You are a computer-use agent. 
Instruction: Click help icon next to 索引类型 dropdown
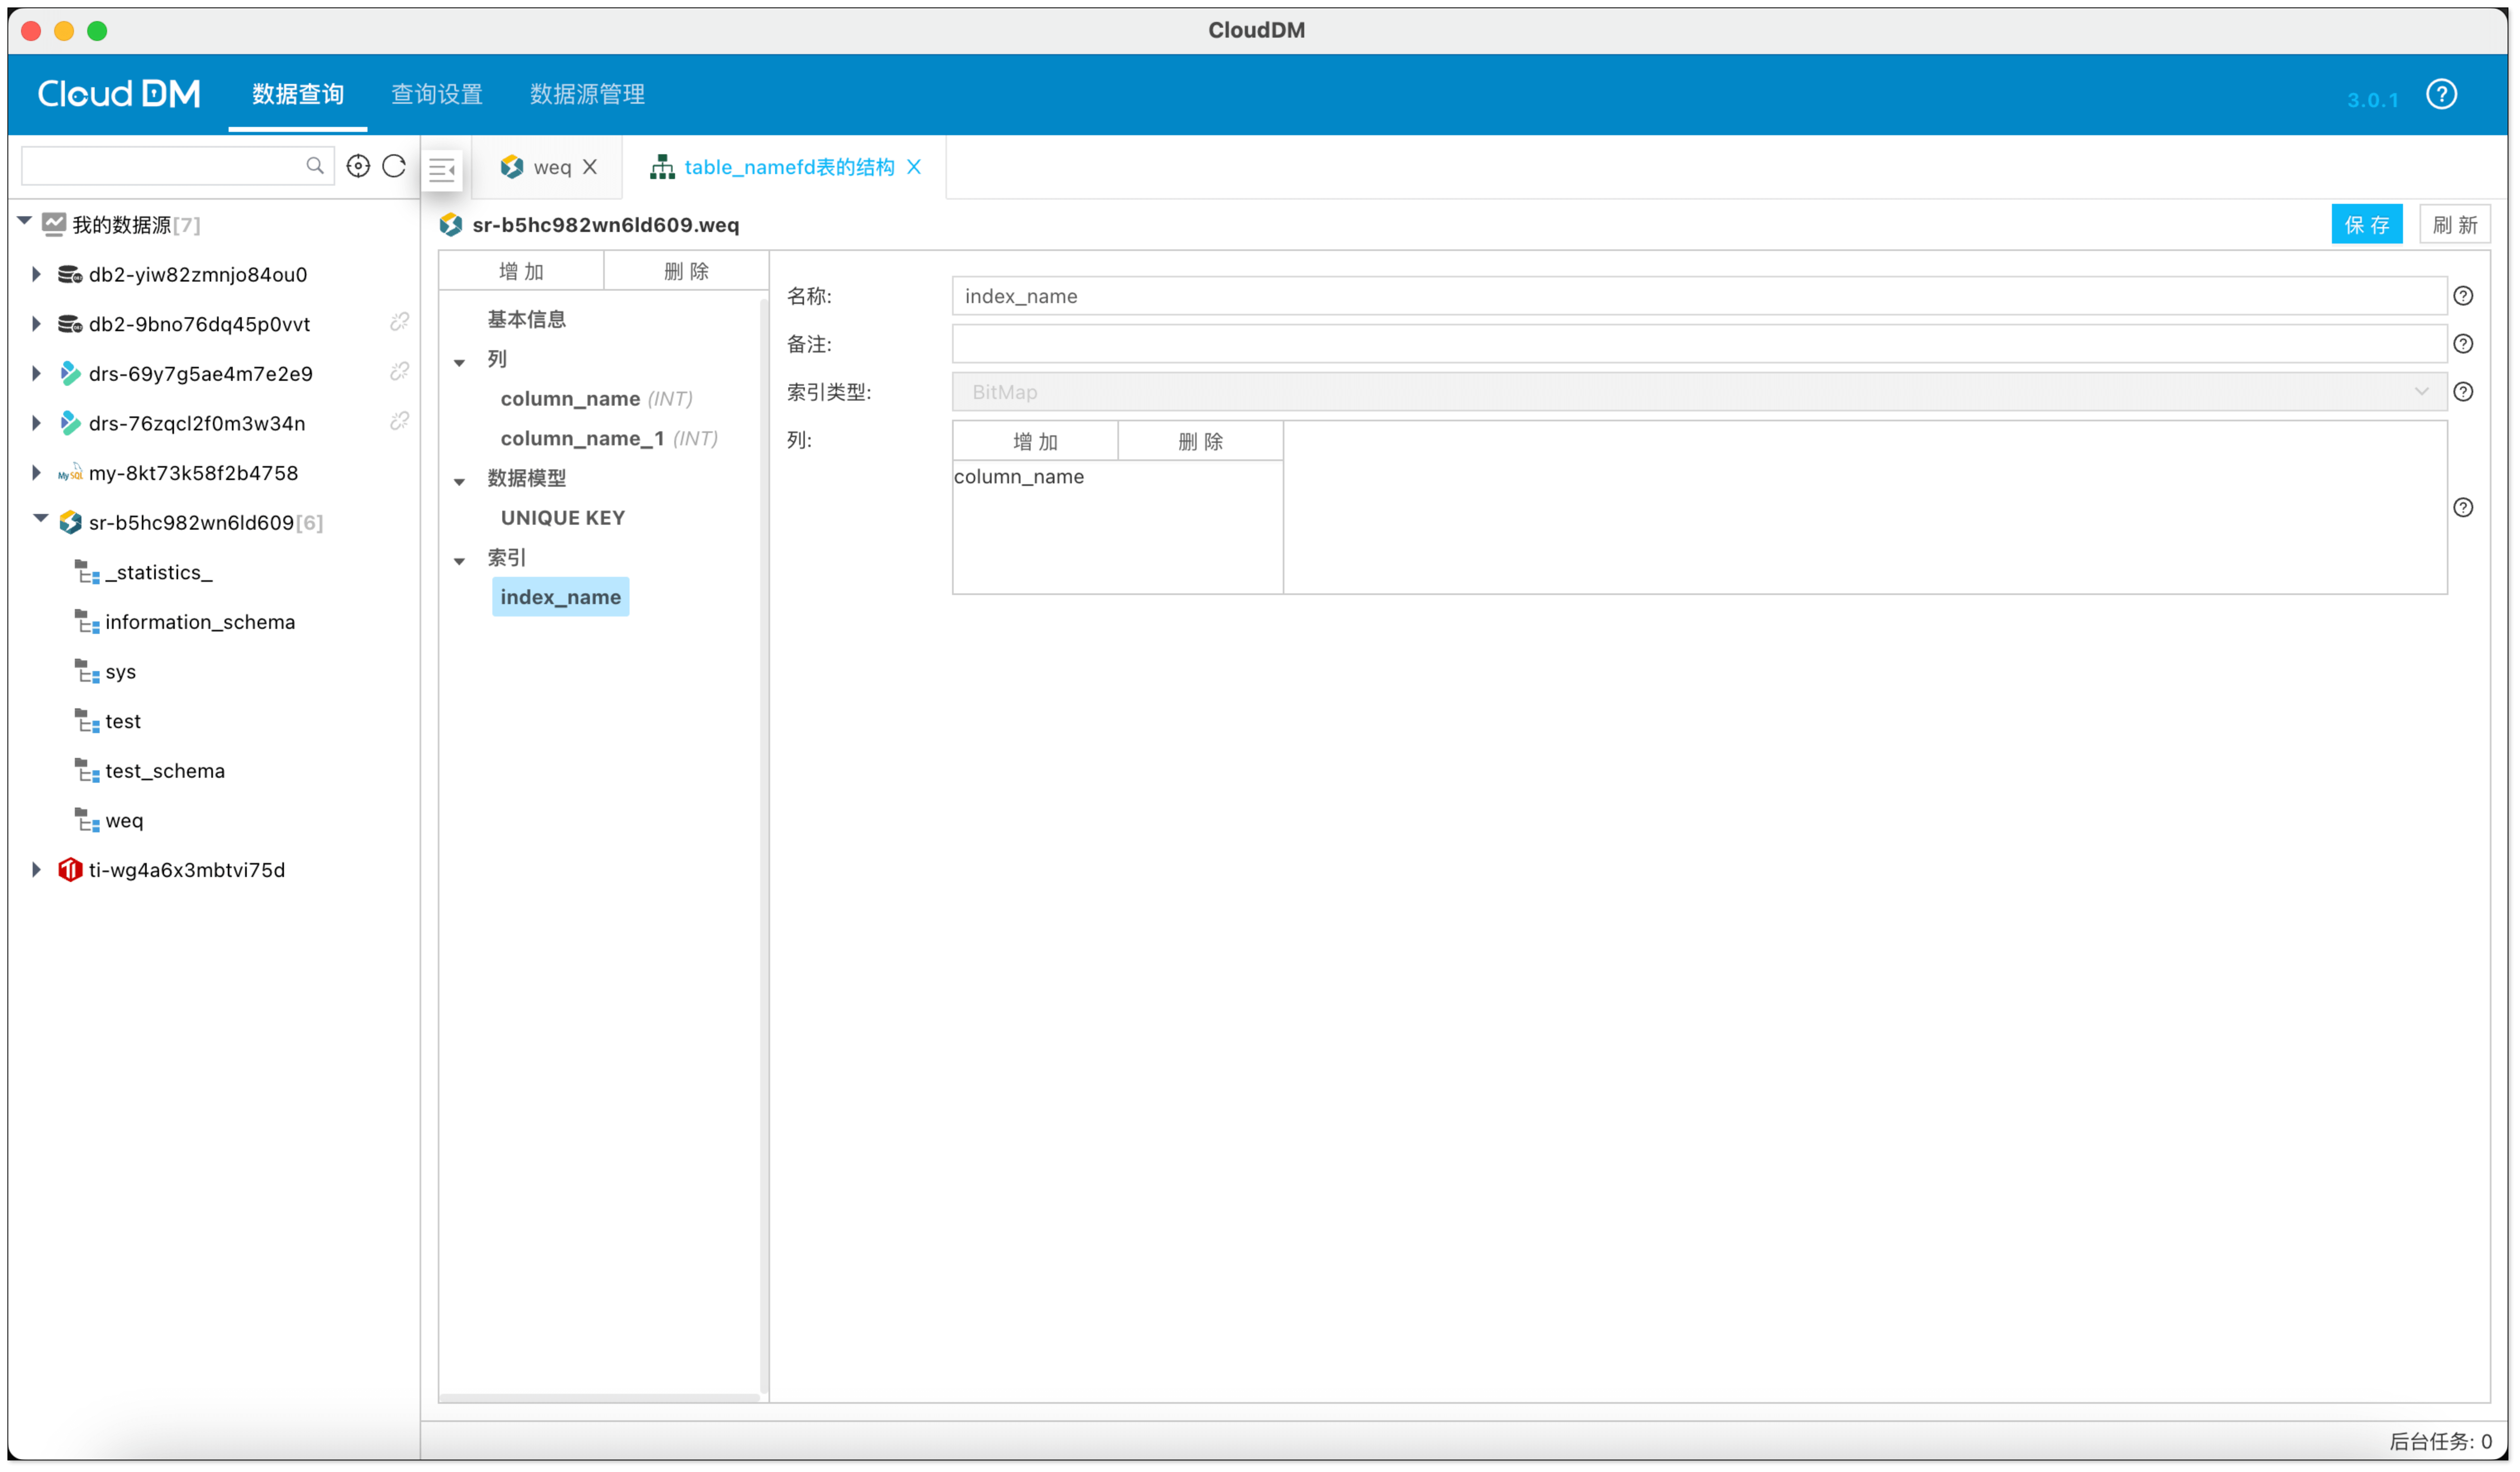tap(2463, 392)
